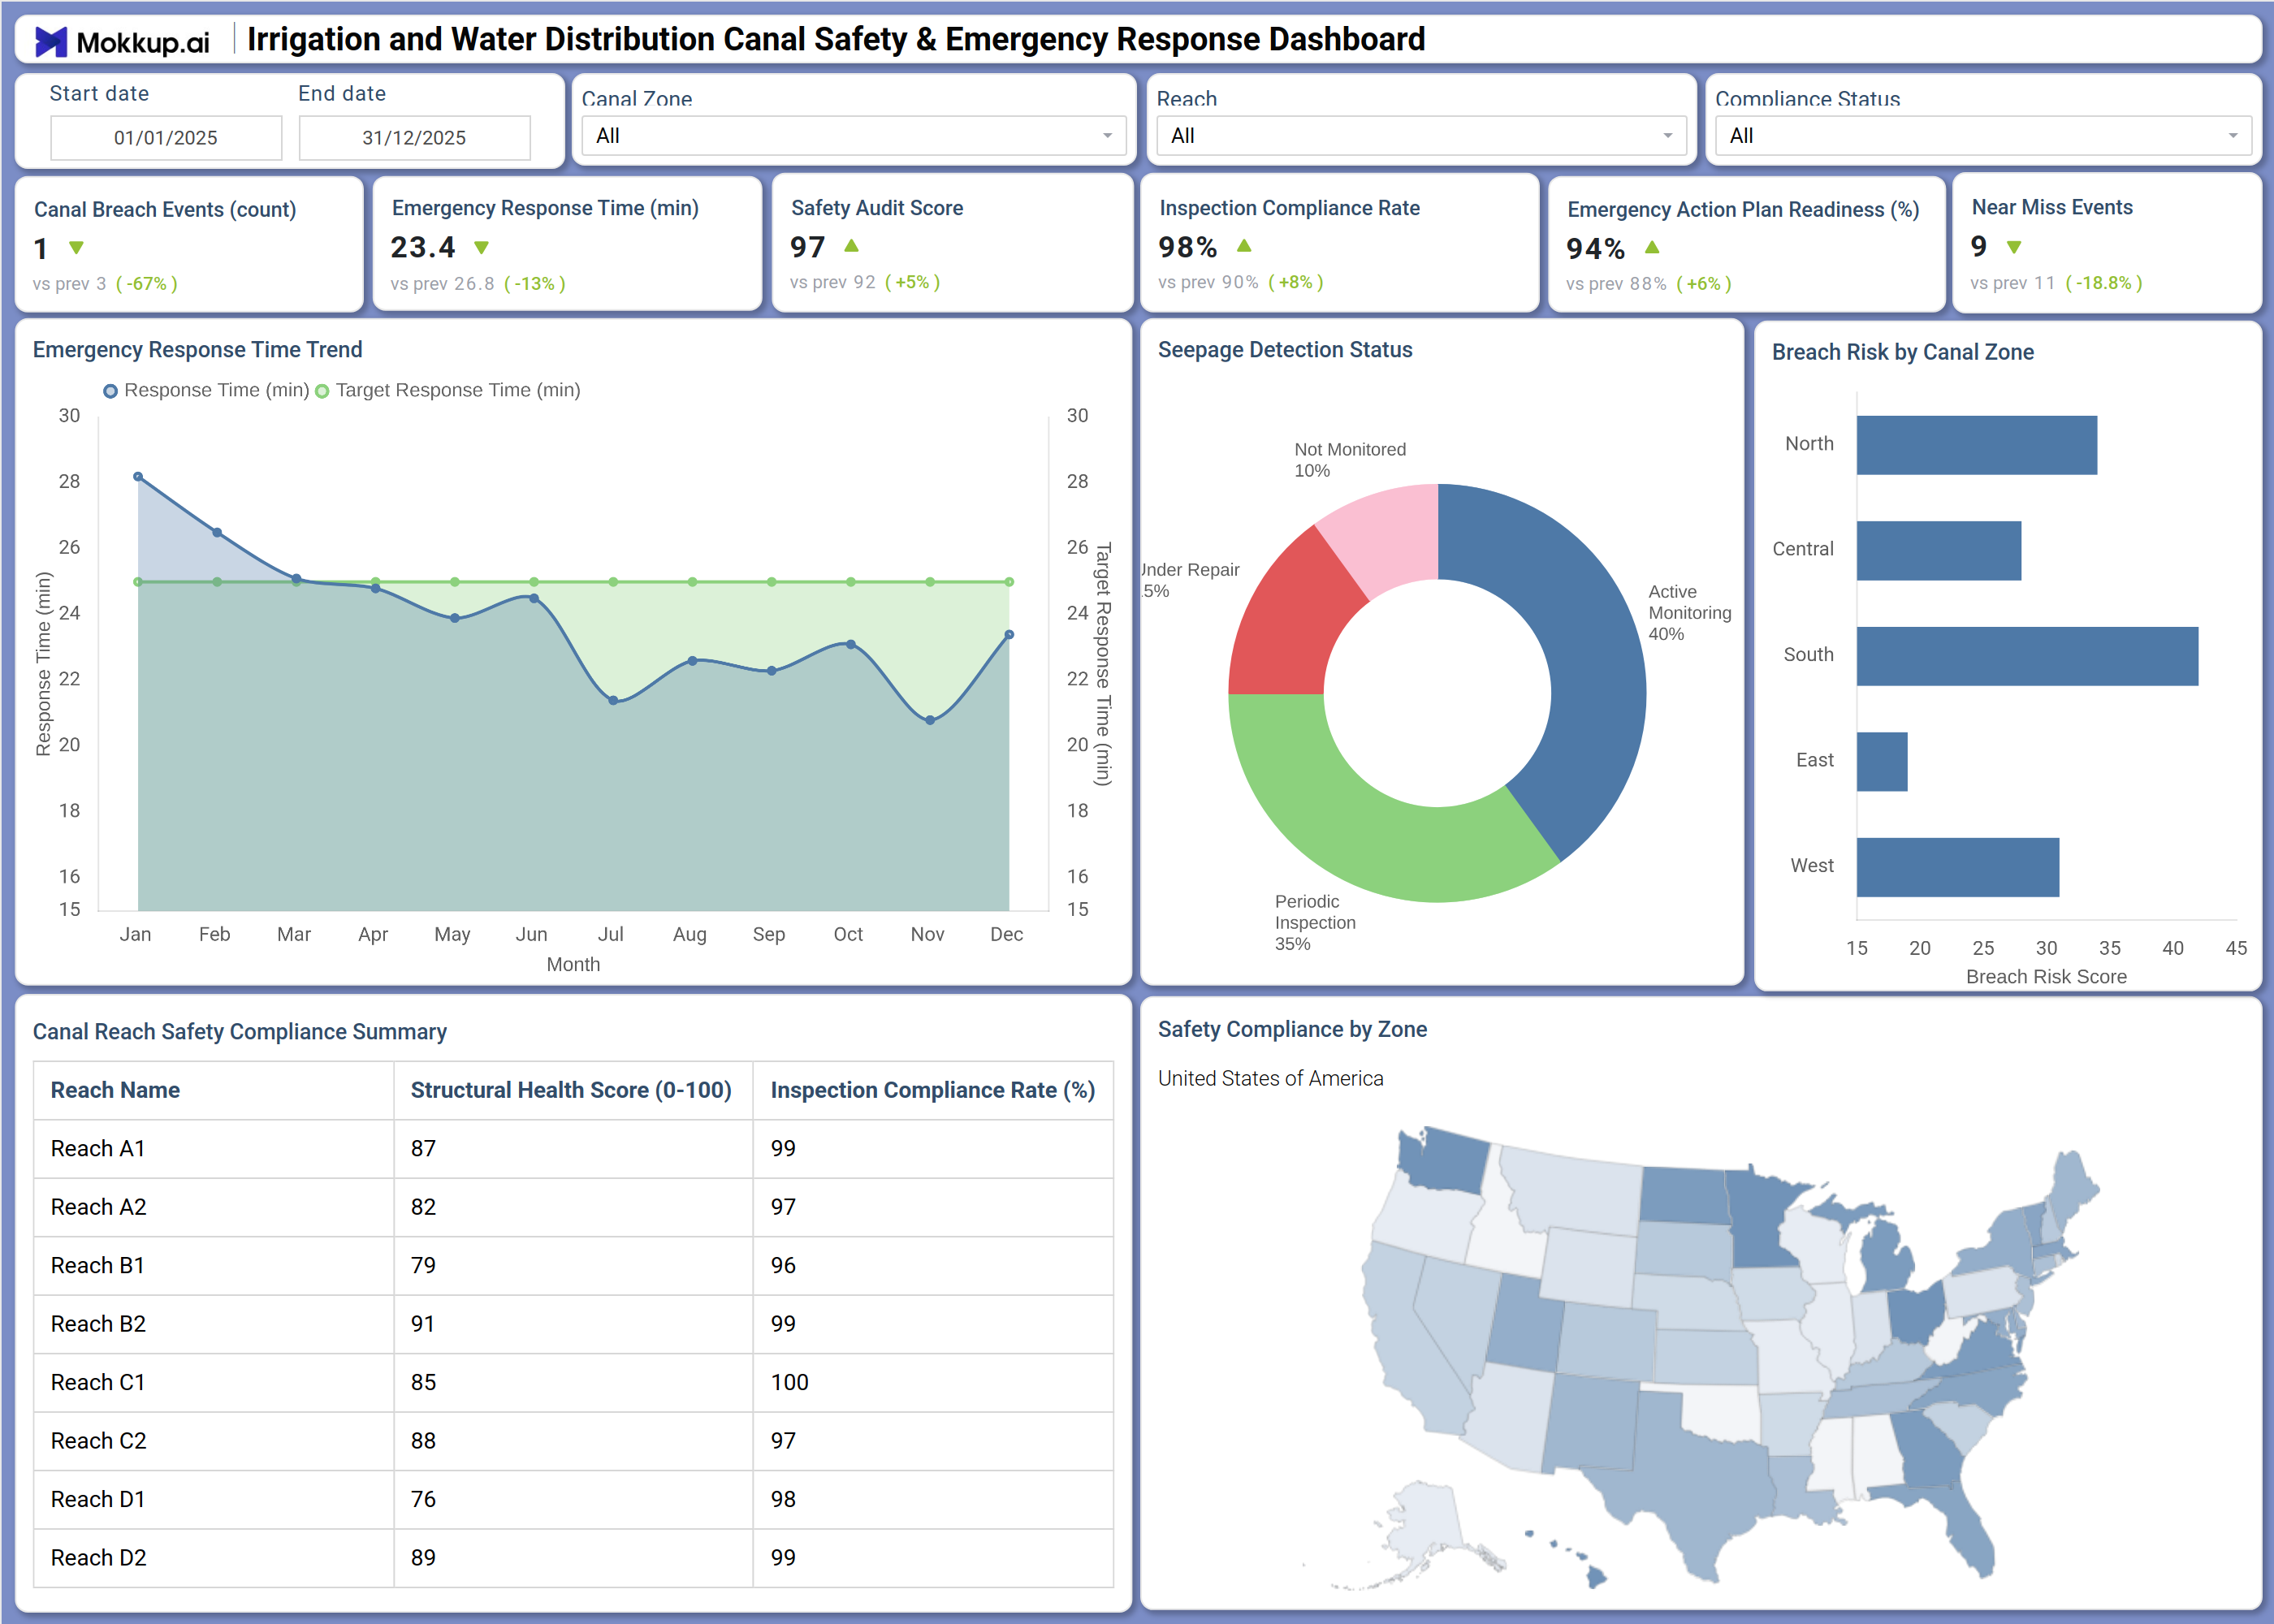Sort by Inspection Compliance Rate (%) column header
This screenshot has width=2274, height=1624.
(933, 1090)
